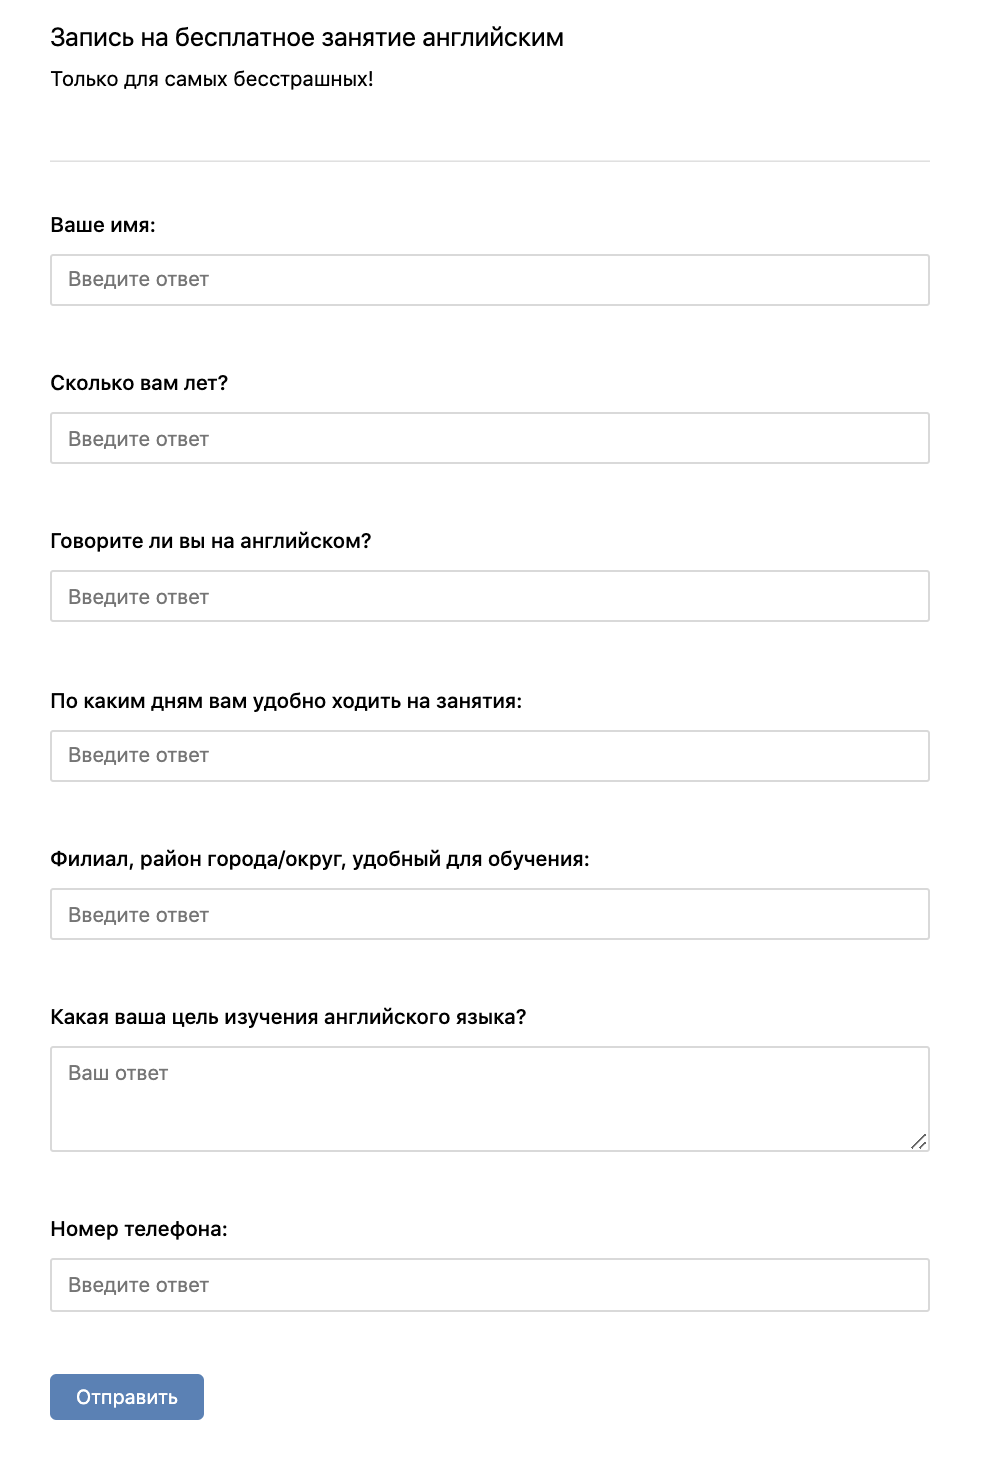This screenshot has width=988, height=1464.
Task: Click the subtitle 'Только для самых бесстрашных!'
Action: [212, 79]
